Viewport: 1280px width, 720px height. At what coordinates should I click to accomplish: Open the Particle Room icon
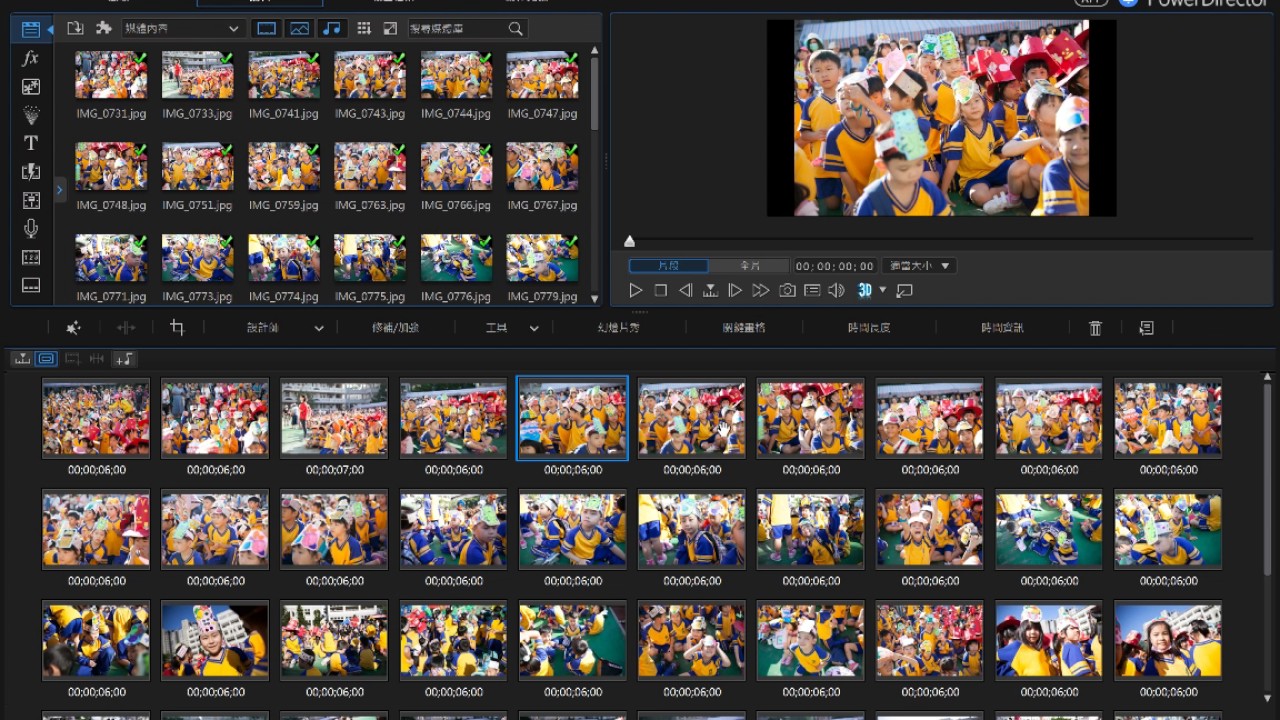coord(31,115)
